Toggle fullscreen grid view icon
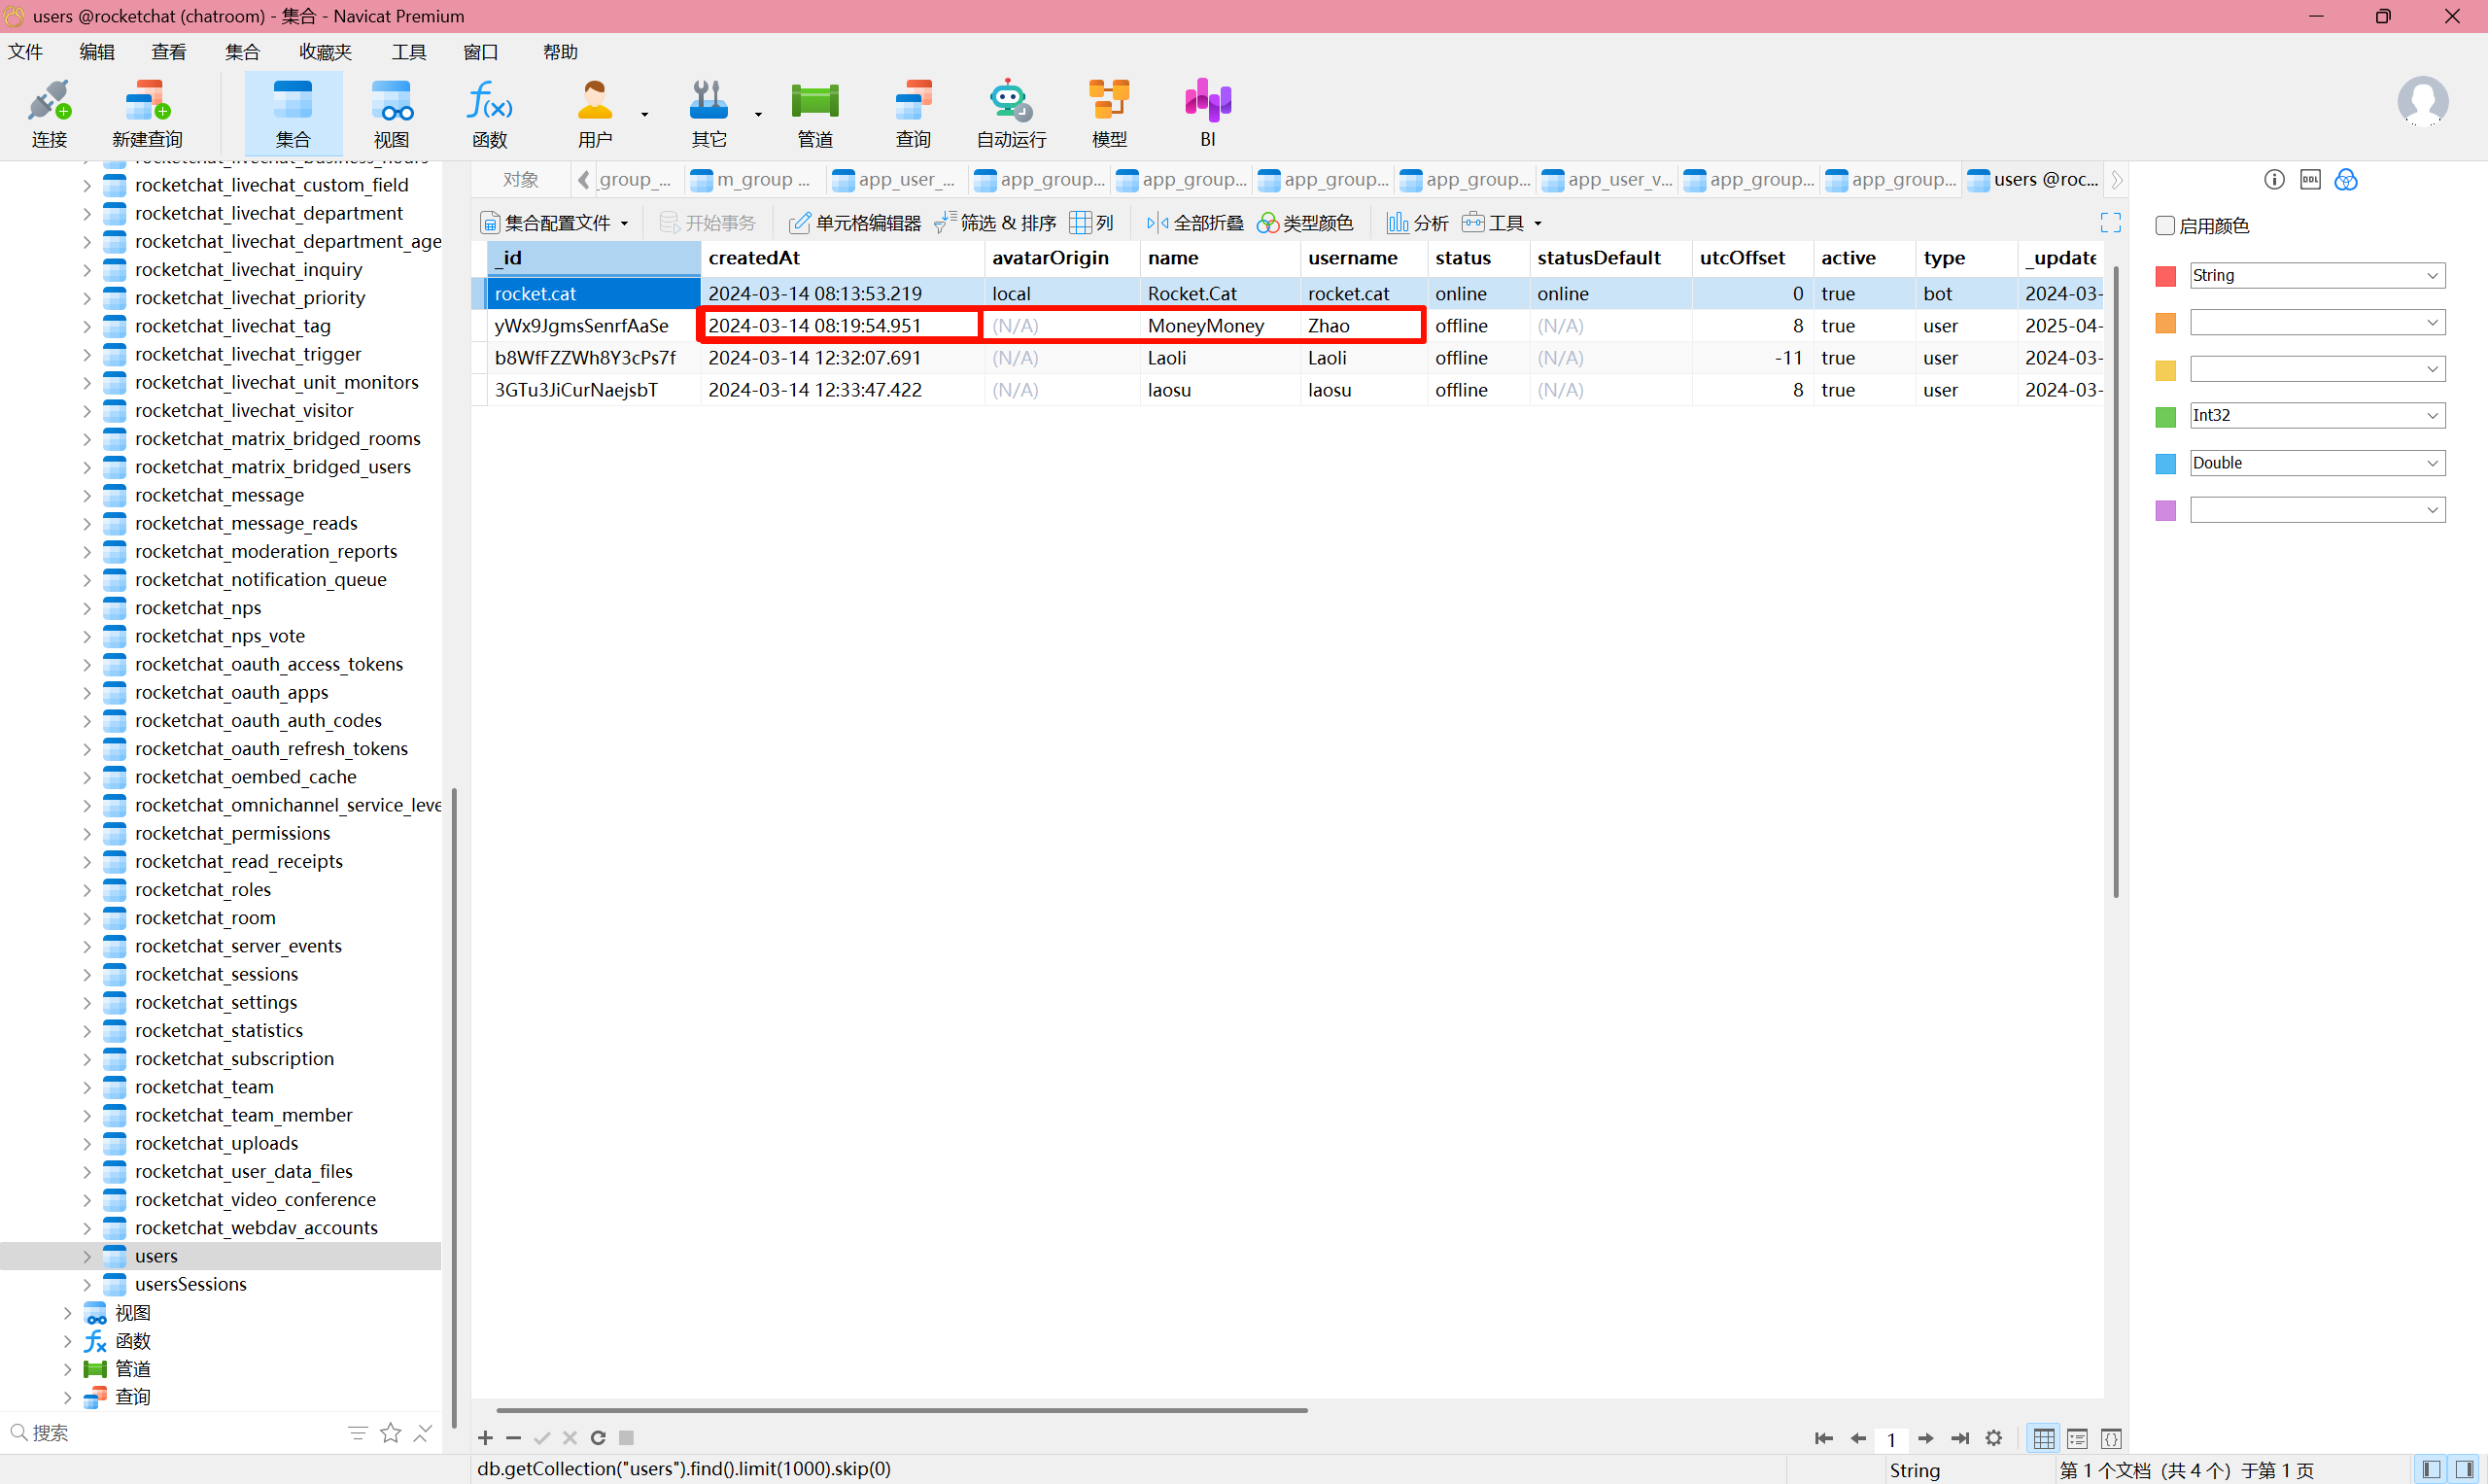2488x1484 pixels. [x=2110, y=222]
